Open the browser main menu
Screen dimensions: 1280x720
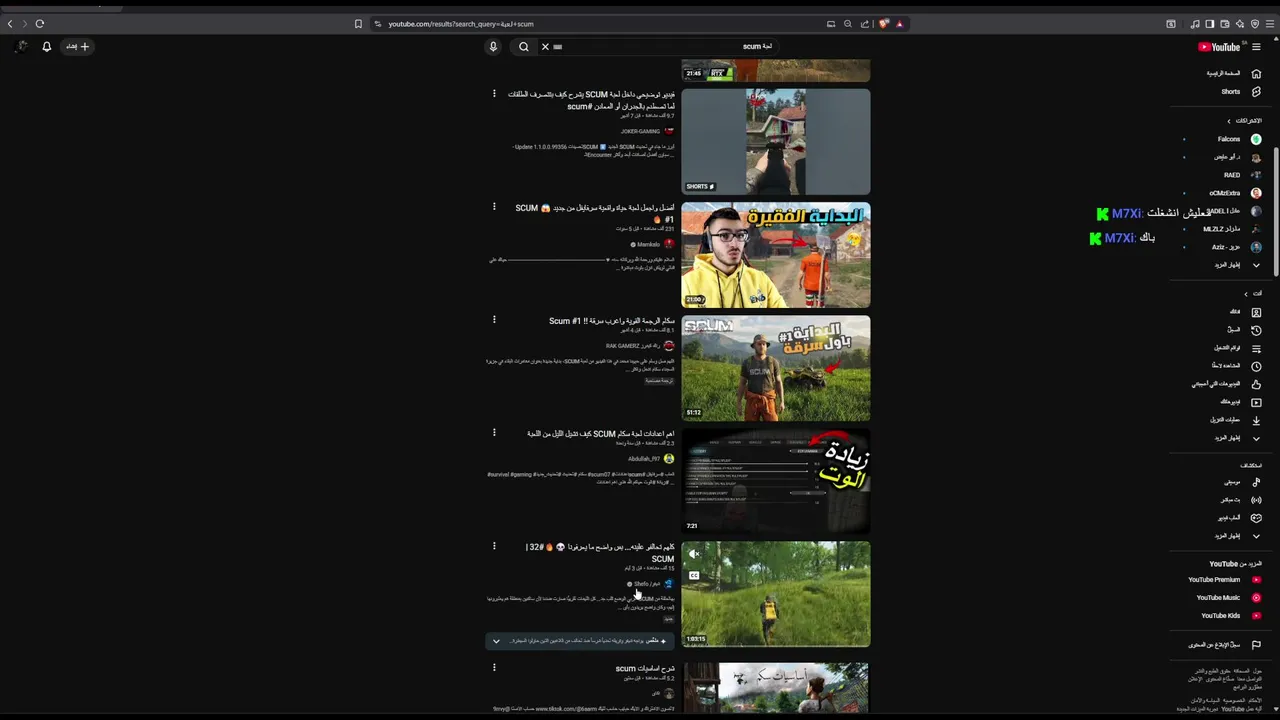coord(1270,24)
